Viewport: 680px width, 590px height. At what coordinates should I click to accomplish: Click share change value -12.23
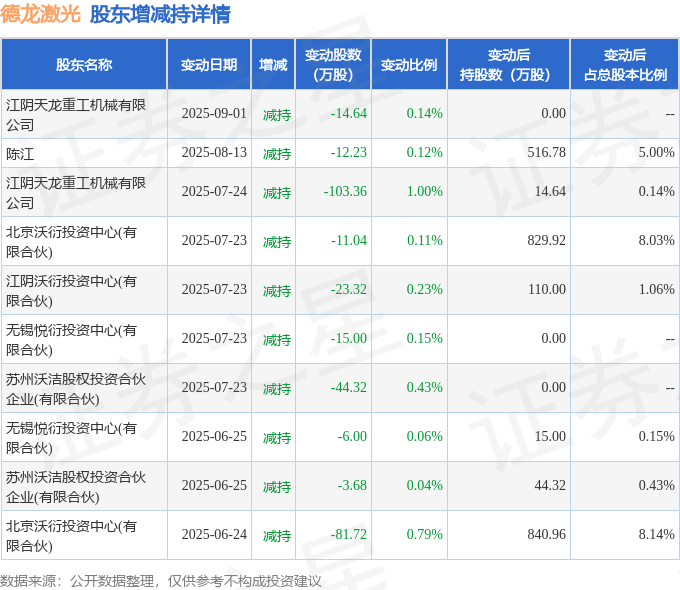[349, 153]
